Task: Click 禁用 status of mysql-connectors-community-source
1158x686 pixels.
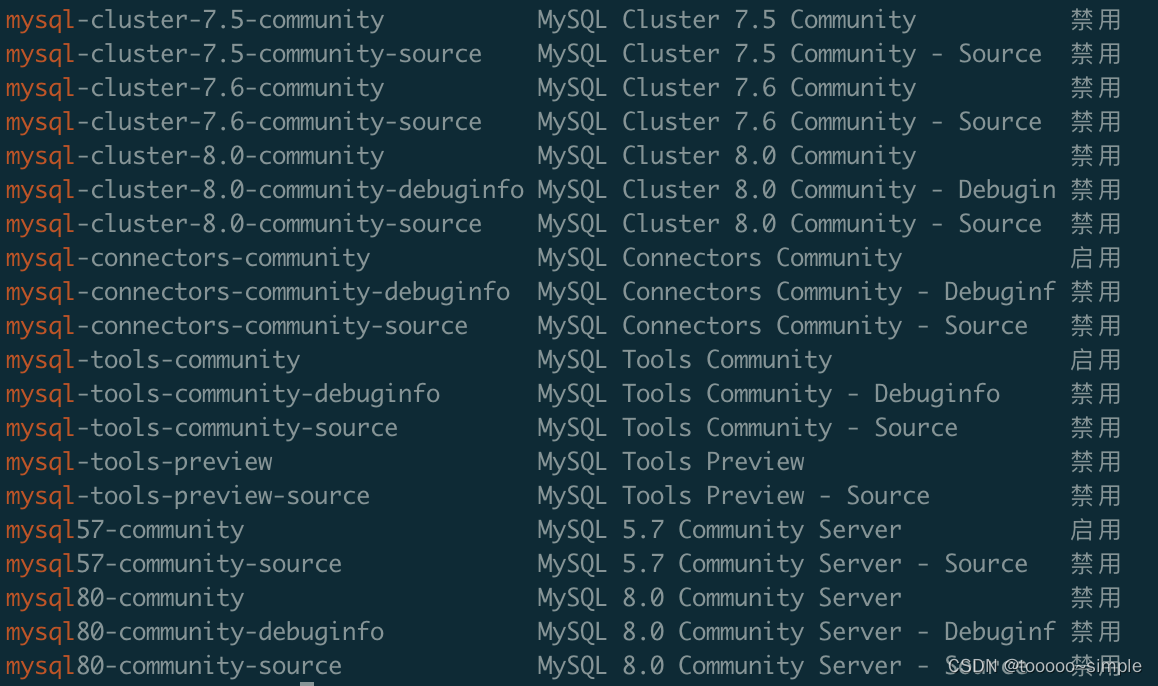Action: 1096,326
